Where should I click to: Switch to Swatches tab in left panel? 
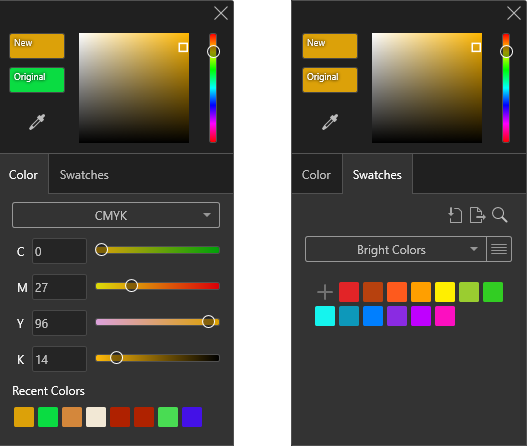84,175
